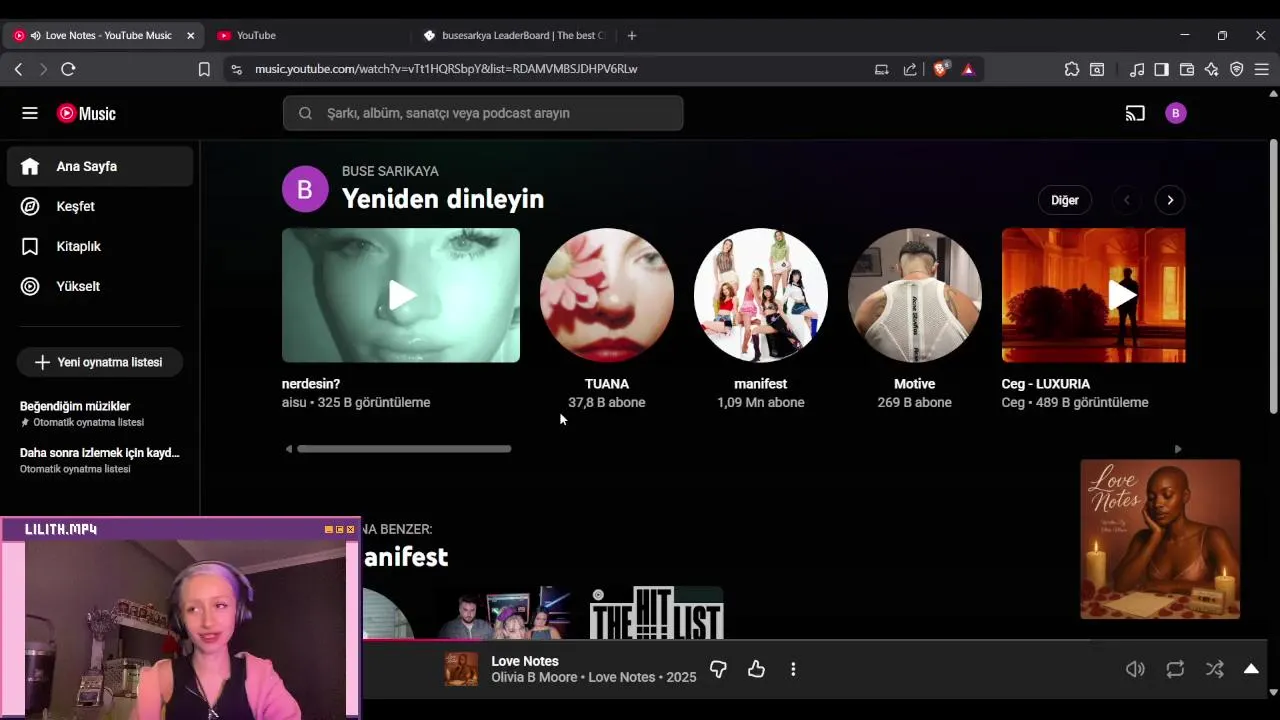Image resolution: width=1280 pixels, height=720 pixels.
Task: Open the Brave Shields lion icon
Action: [940, 69]
